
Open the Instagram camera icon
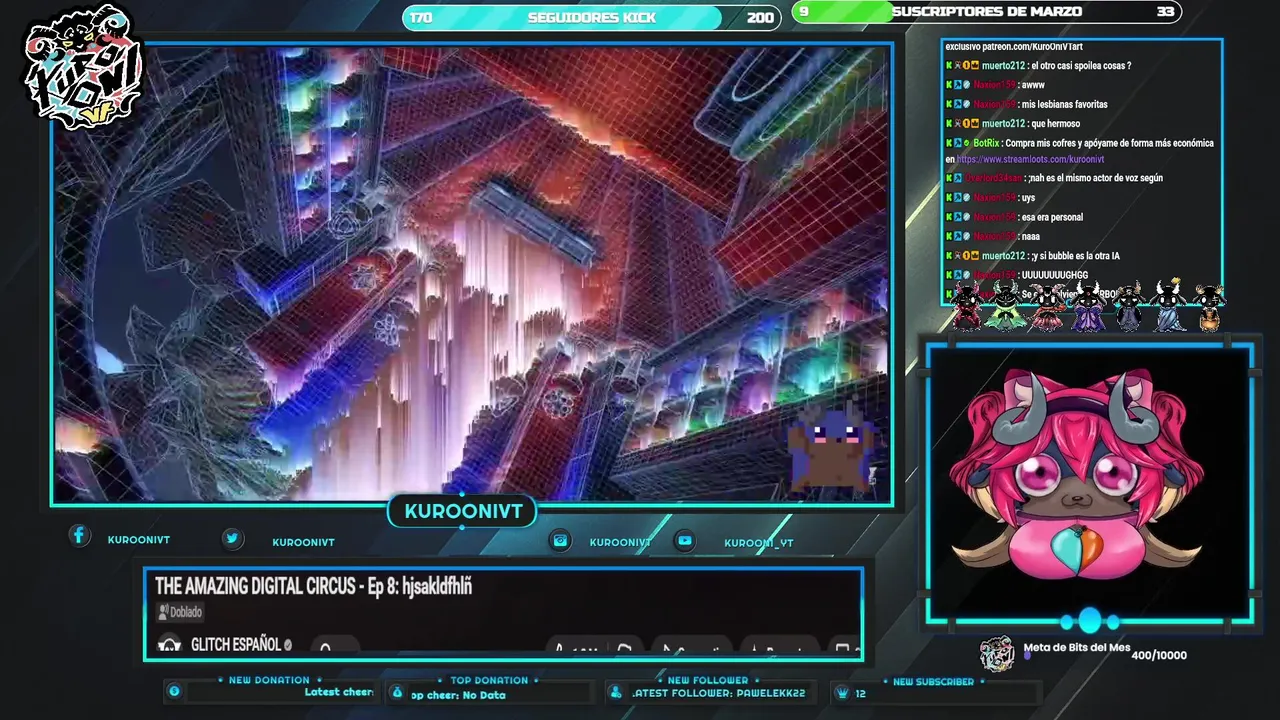(560, 540)
